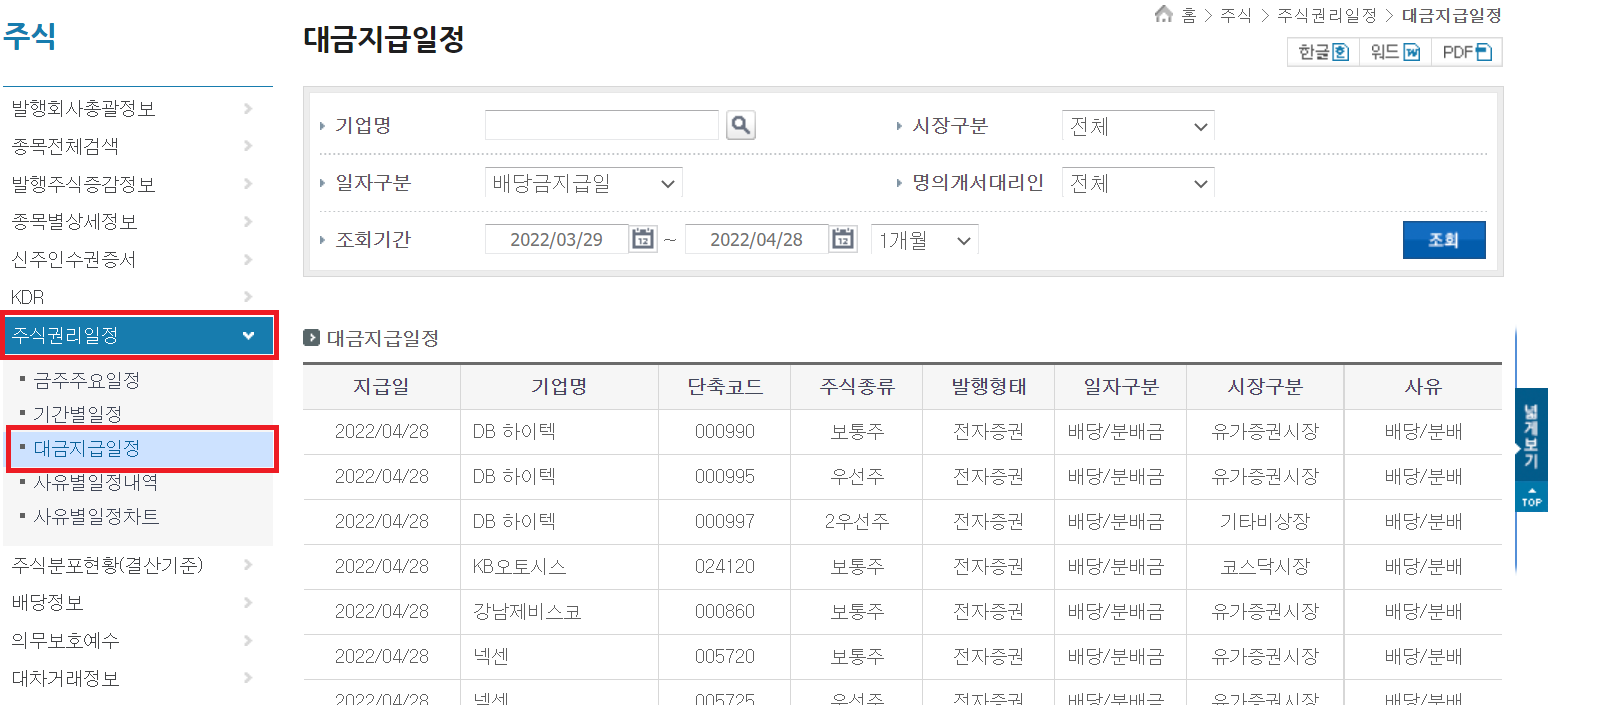The image size is (1604, 705).
Task: Click the 주식종류 column header
Action: pyautogui.click(x=857, y=387)
